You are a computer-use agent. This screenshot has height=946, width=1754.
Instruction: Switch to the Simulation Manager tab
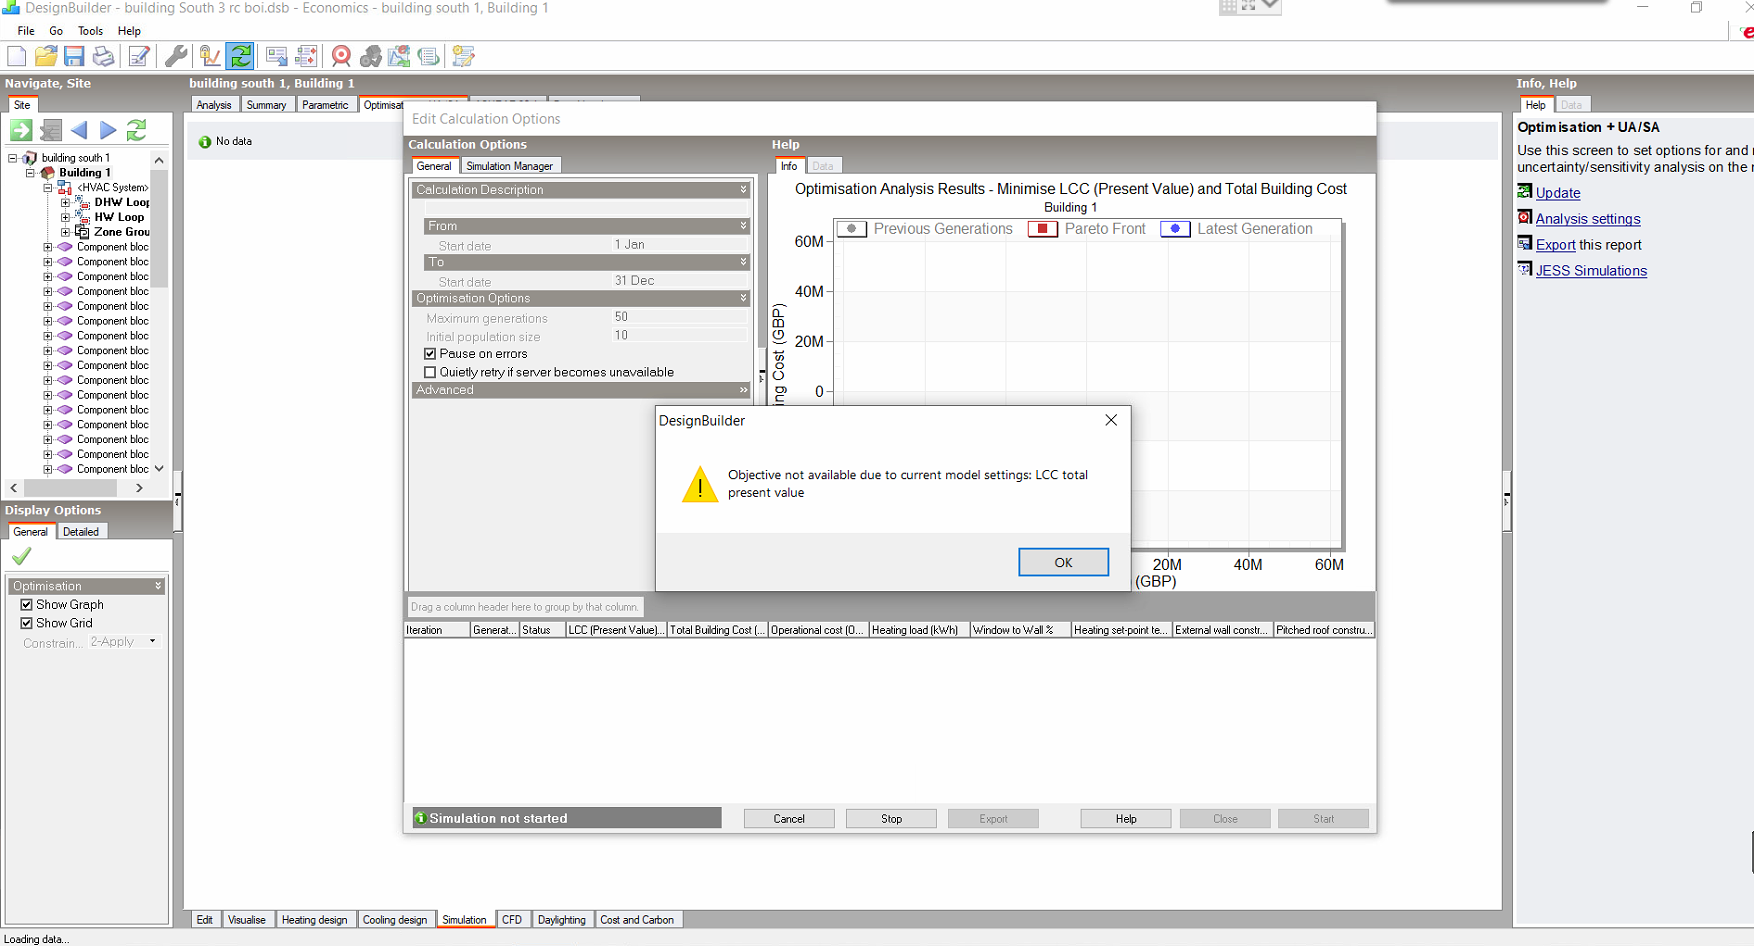[509, 166]
